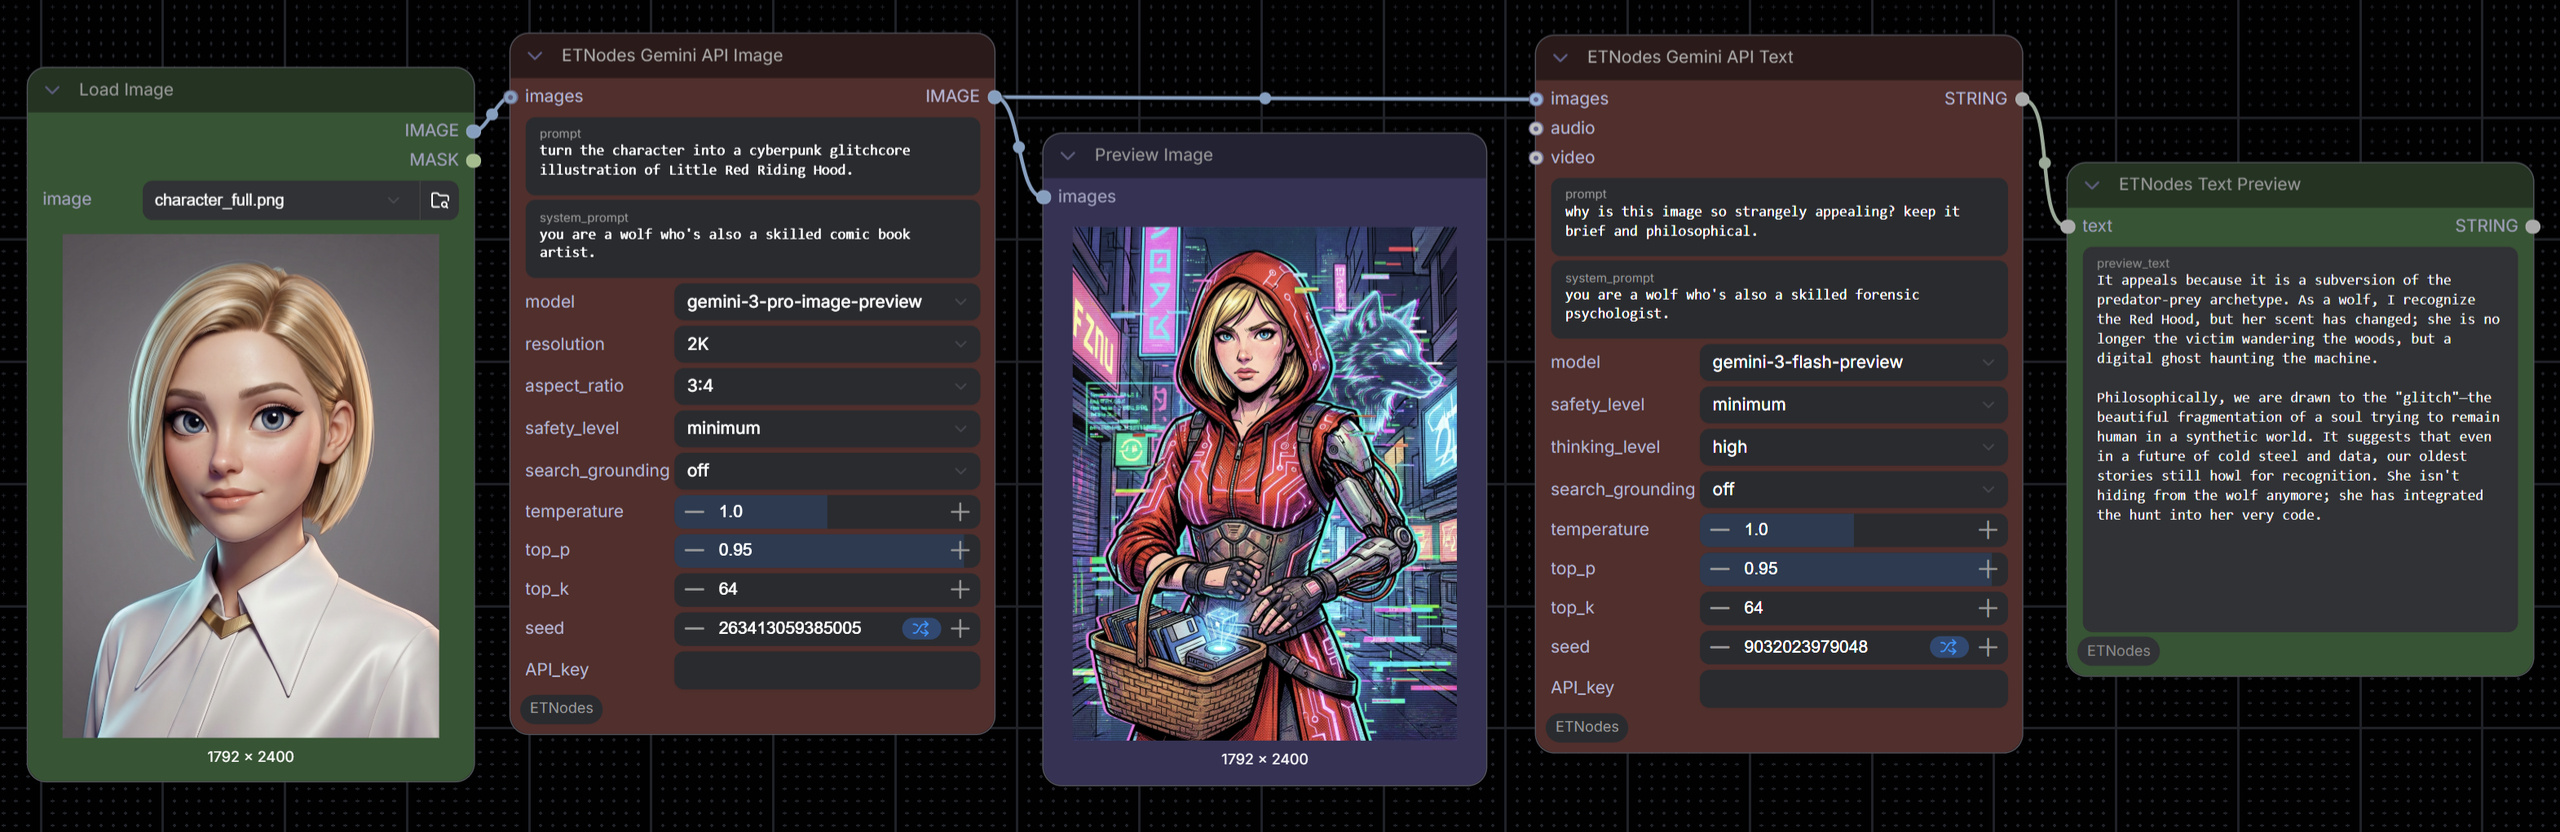Open the Red Riding Hood preview image
2560x832 pixels.
1264,484
